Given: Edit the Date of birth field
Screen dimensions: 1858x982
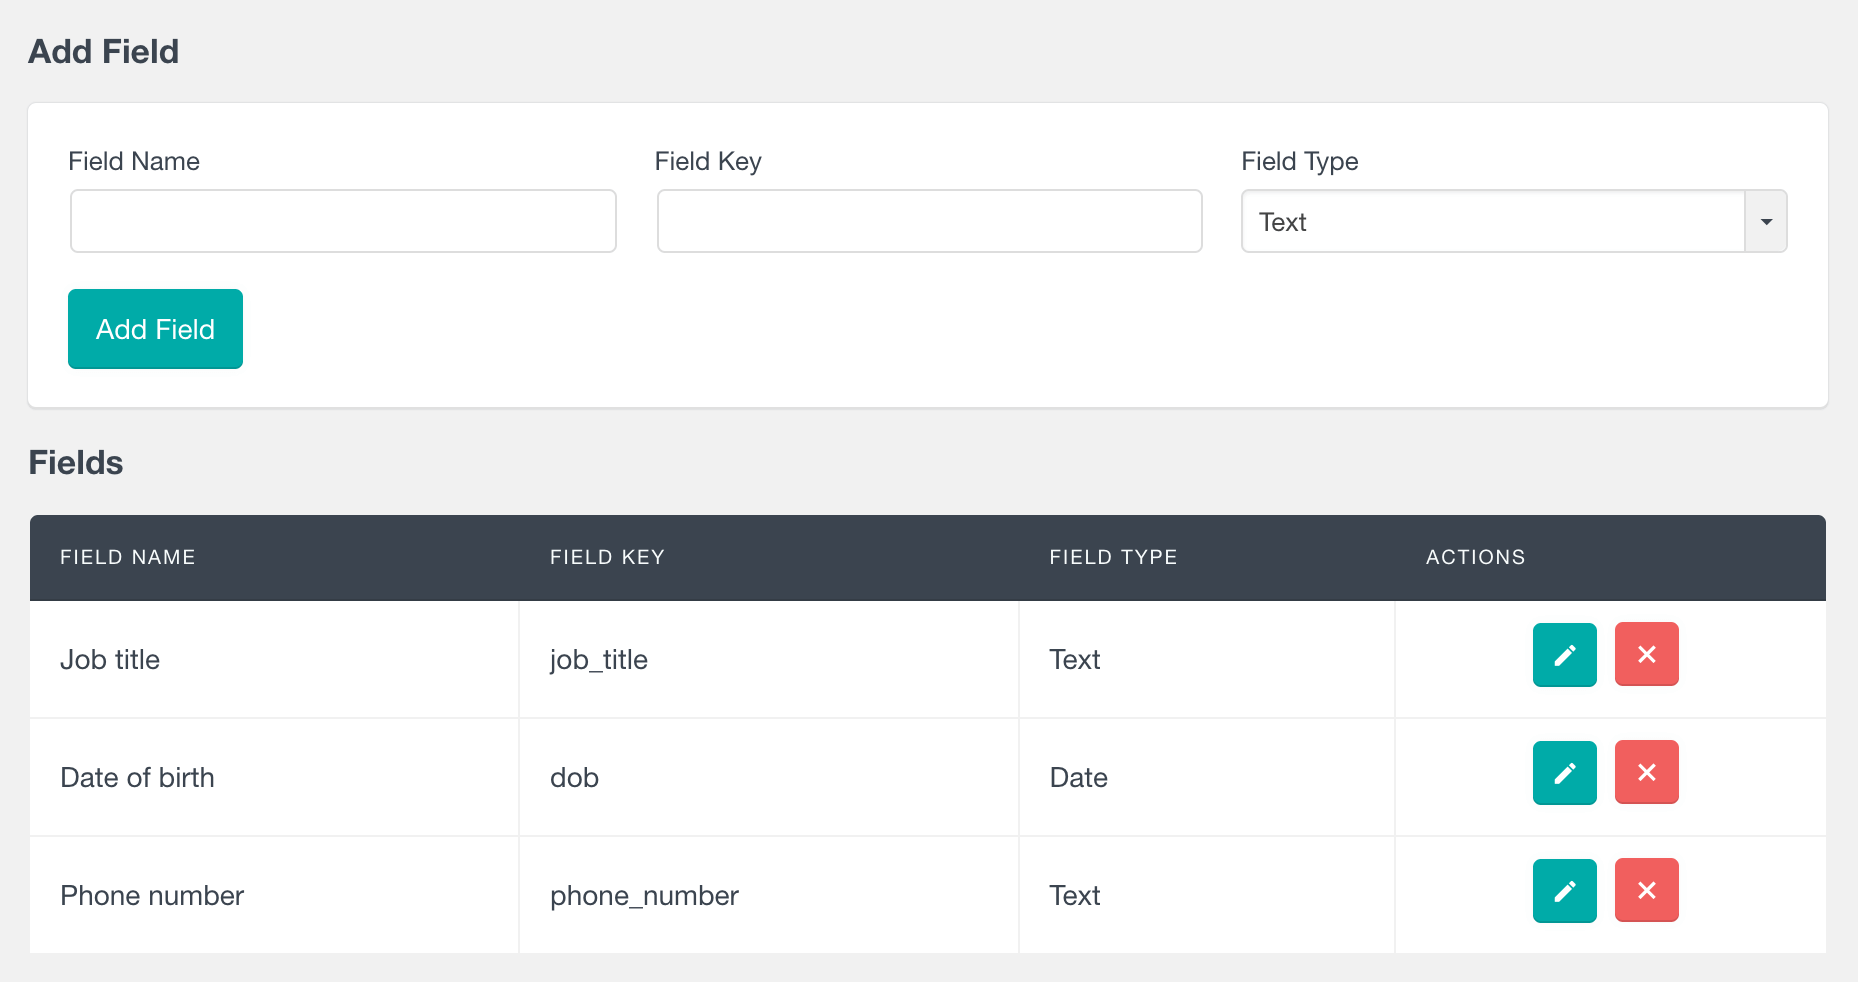Looking at the screenshot, I should pyautogui.click(x=1564, y=773).
